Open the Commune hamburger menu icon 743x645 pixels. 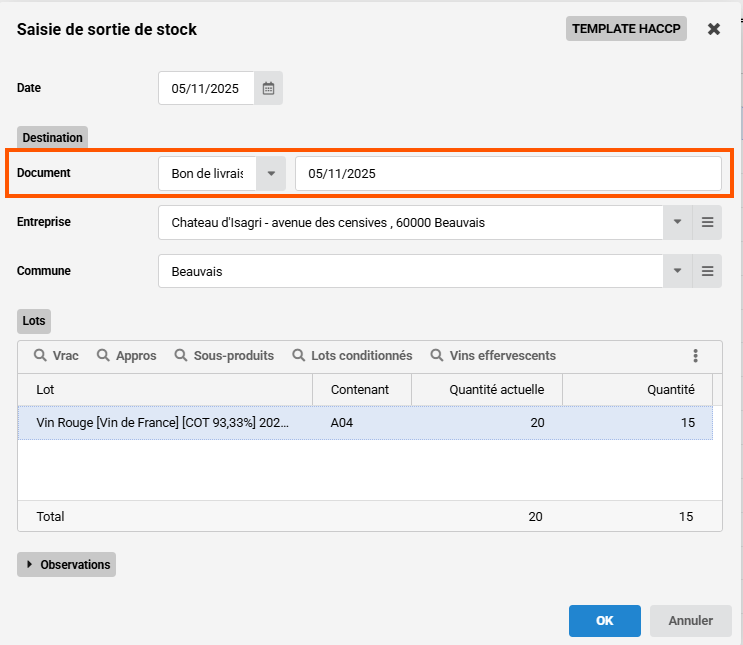[707, 271]
